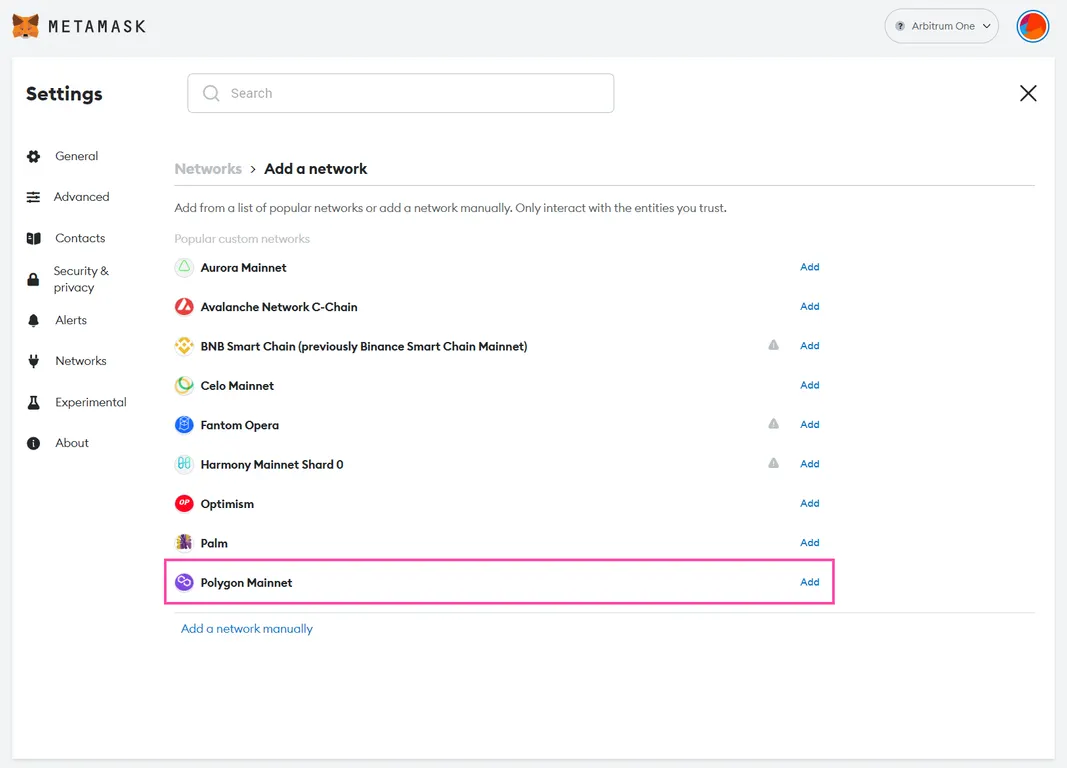Add Palm network
The height and width of the screenshot is (768, 1067).
point(809,543)
